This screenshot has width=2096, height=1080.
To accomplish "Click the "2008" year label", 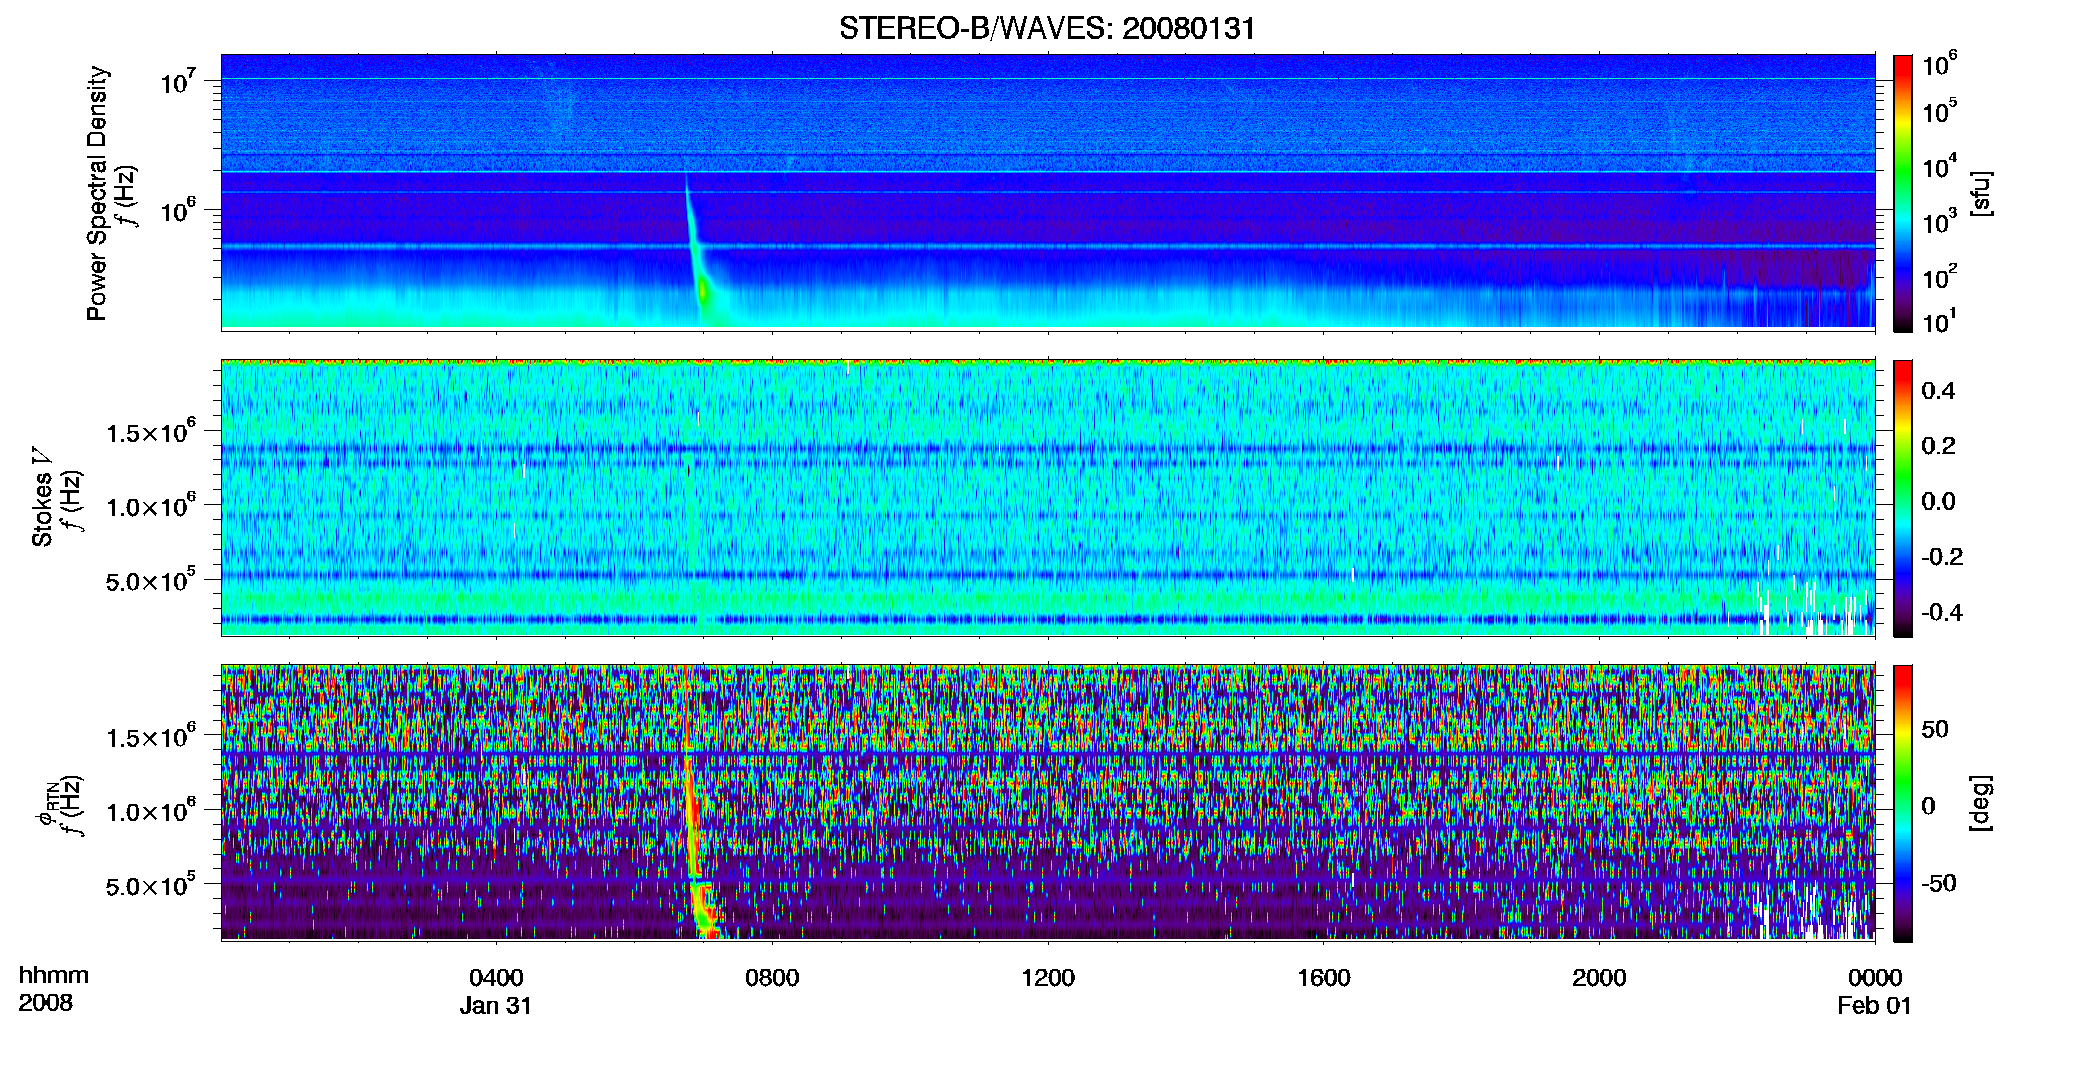I will pos(46,1002).
